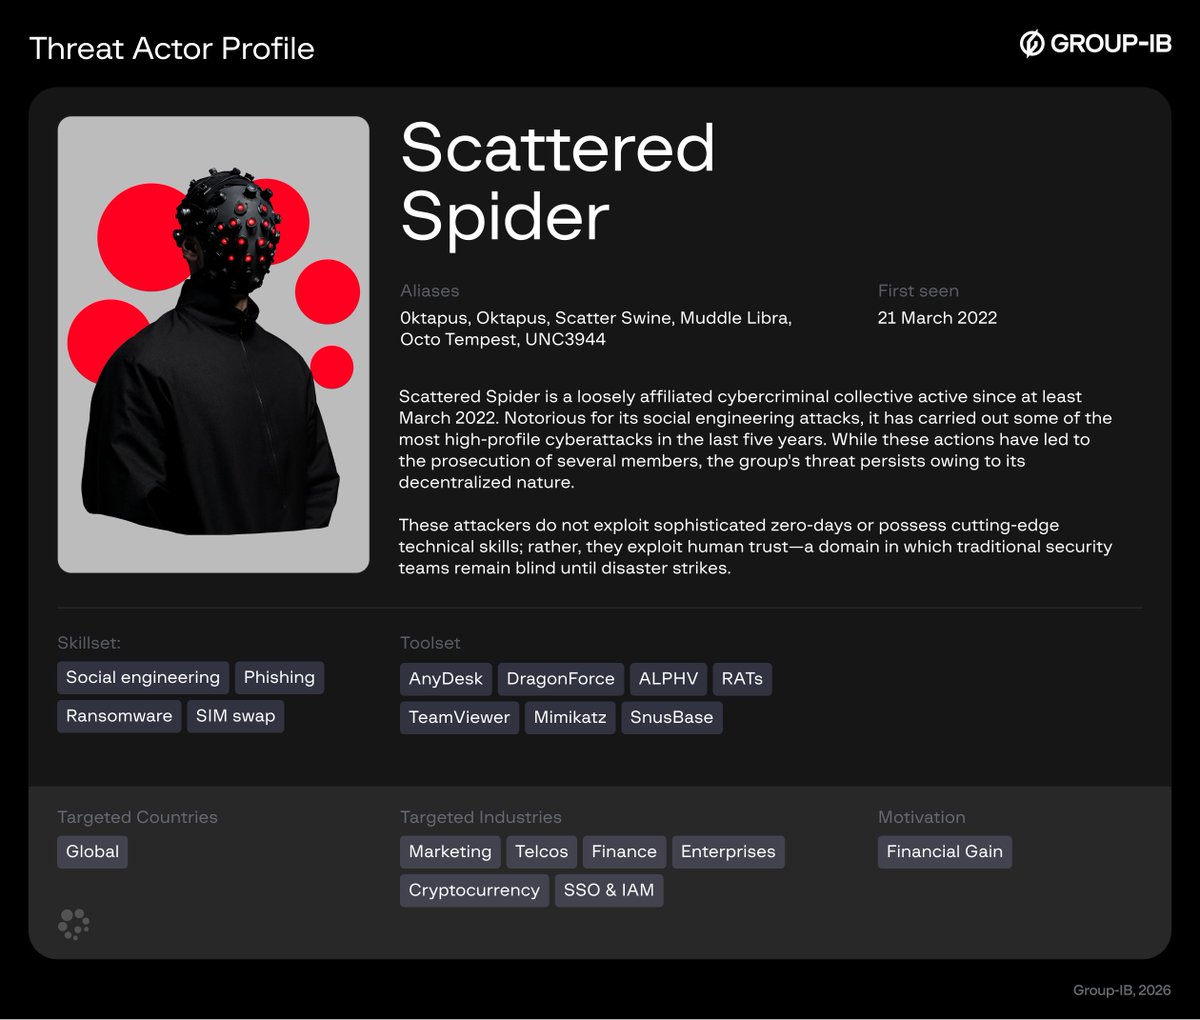Click the Targeted Industries label
This screenshot has height=1020, width=1200.
(x=481, y=817)
